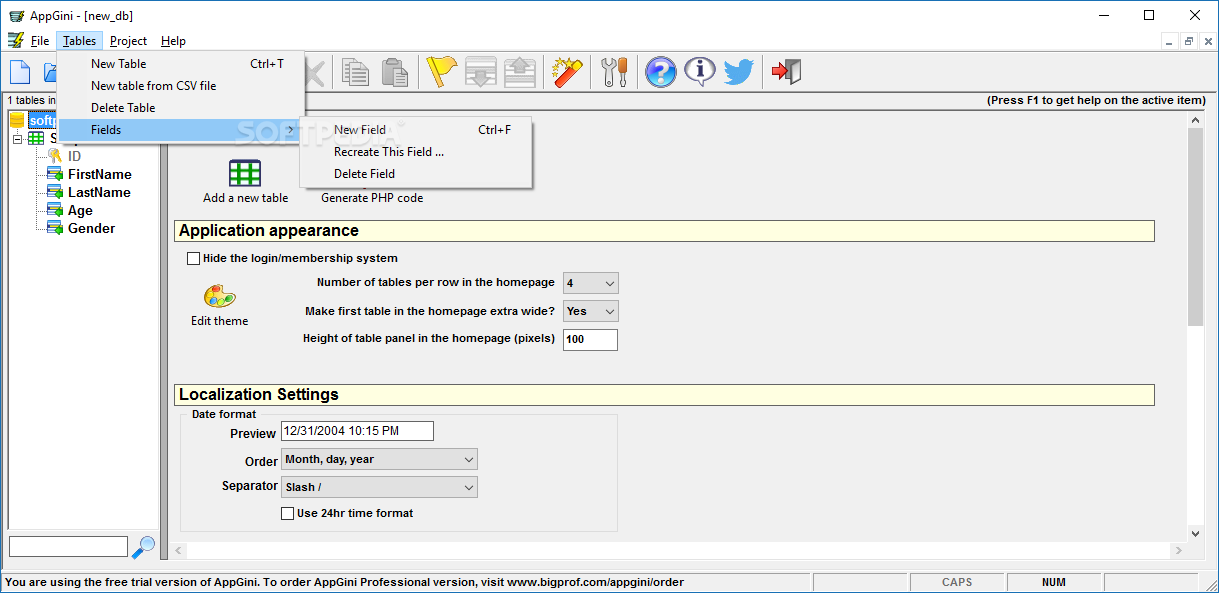The image size is (1219, 593).
Task: Click the info speech bubble icon
Action: click(x=701, y=72)
